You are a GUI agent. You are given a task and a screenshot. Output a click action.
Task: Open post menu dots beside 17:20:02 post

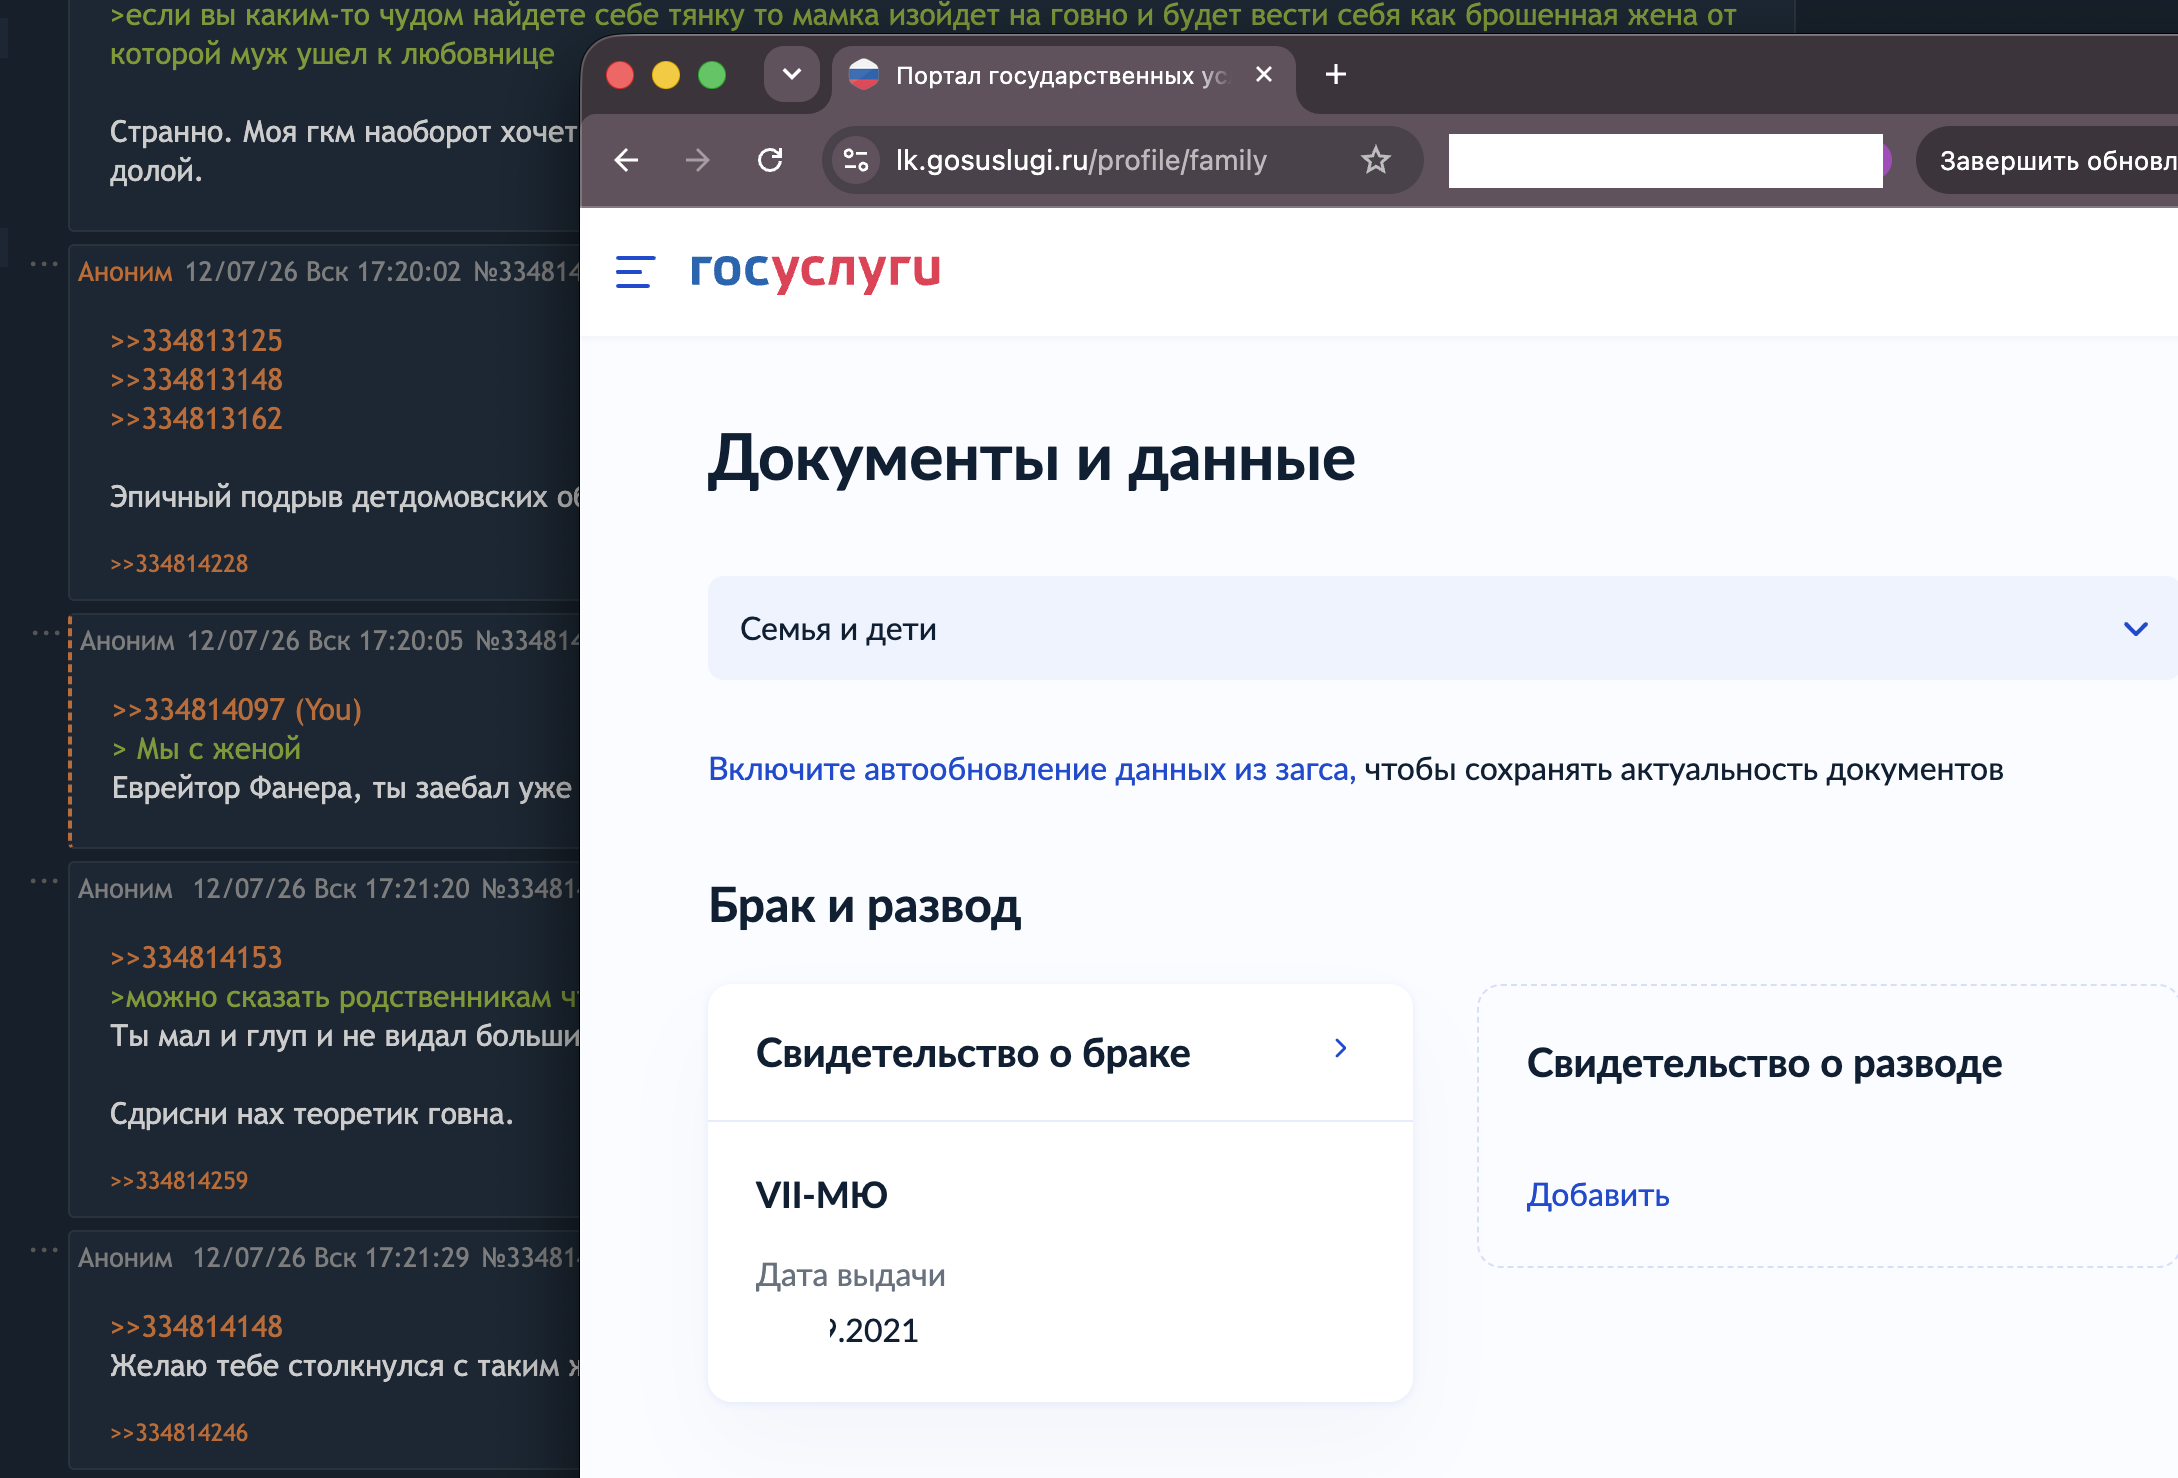[x=44, y=264]
